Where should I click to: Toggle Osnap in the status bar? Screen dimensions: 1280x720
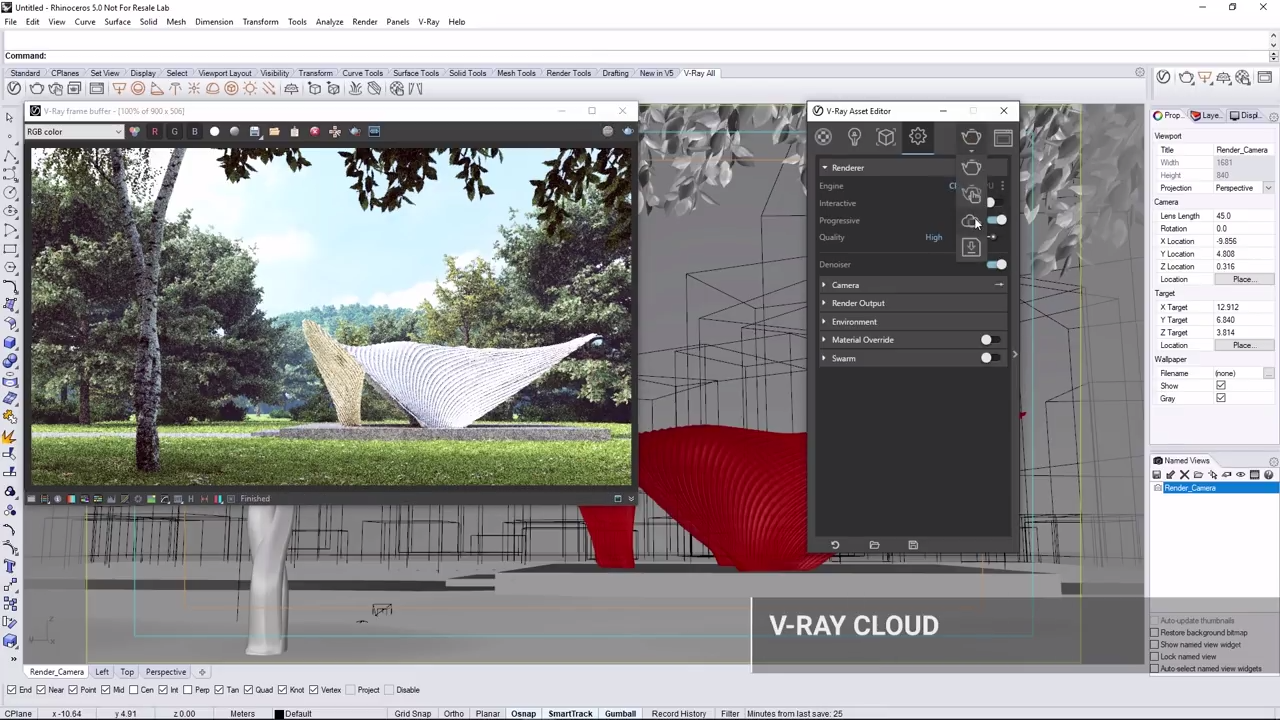coord(523,714)
